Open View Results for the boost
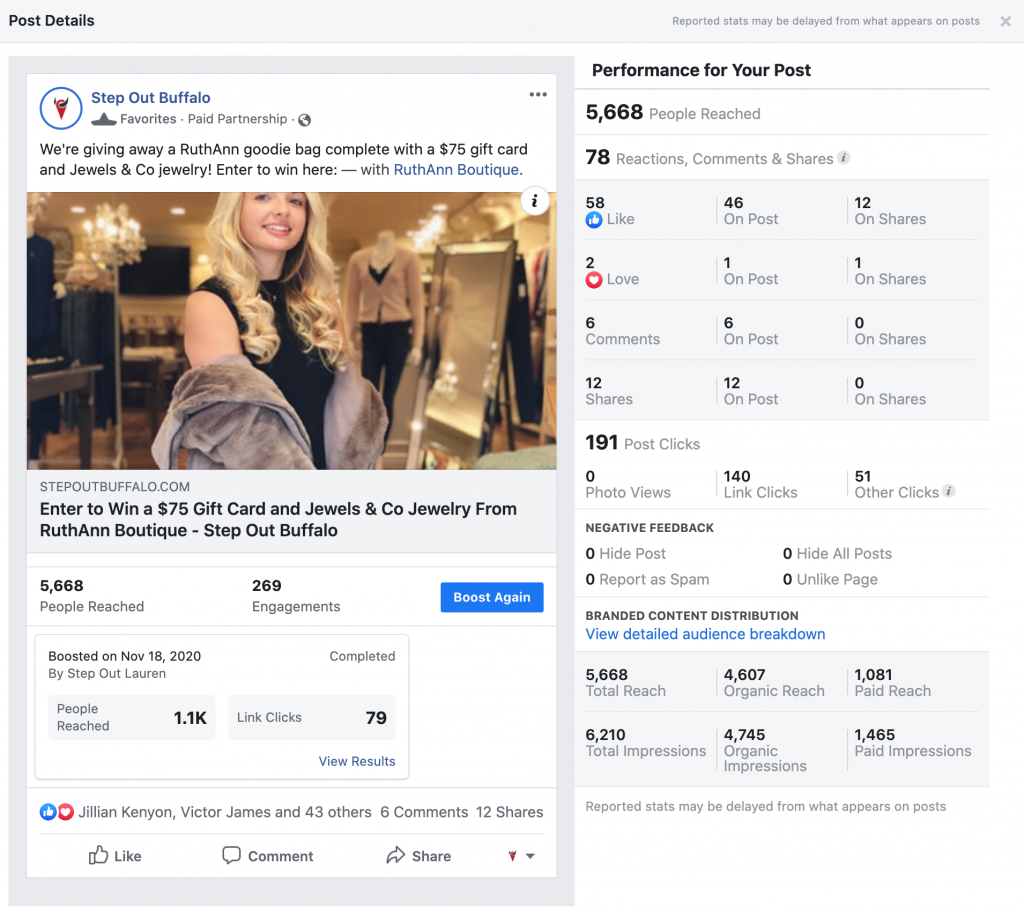 [357, 761]
